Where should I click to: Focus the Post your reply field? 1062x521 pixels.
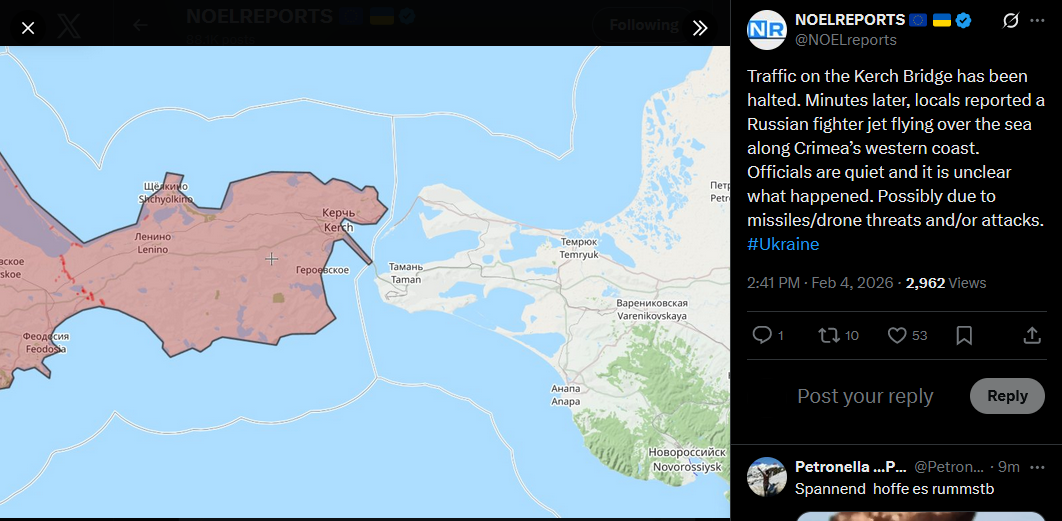pyautogui.click(x=865, y=396)
